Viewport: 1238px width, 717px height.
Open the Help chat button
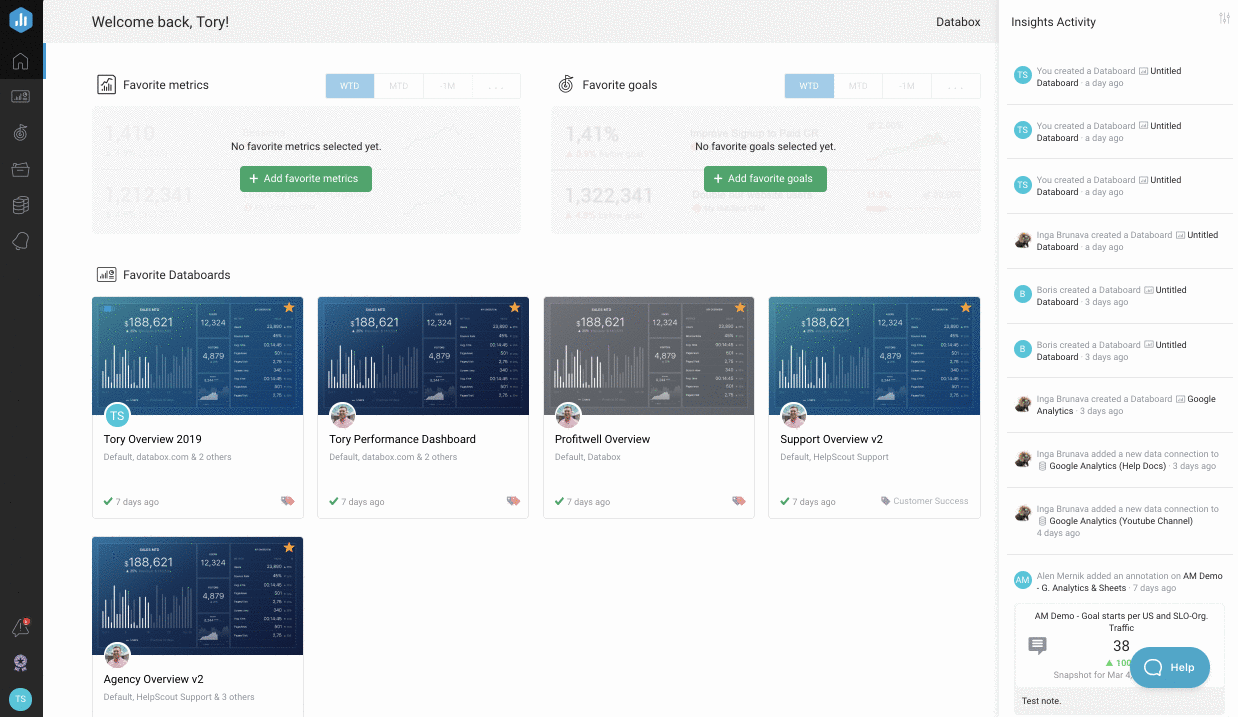[x=1170, y=667]
